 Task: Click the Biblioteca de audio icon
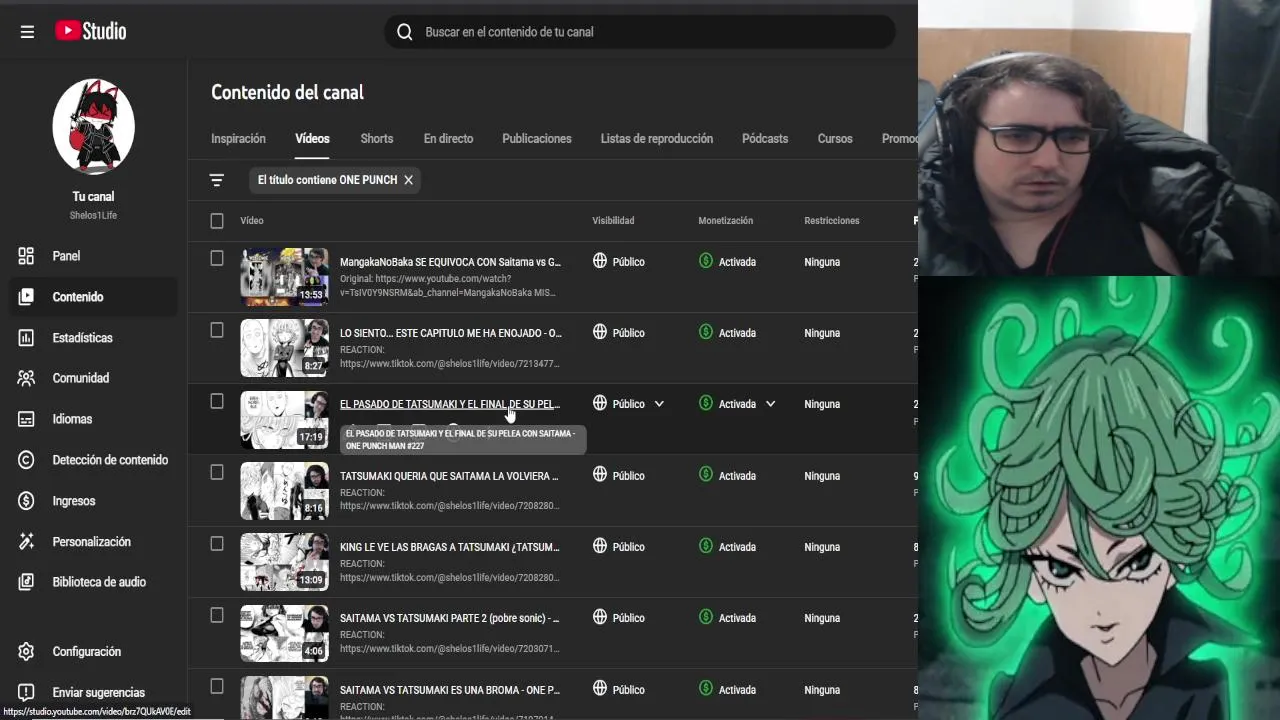26,582
